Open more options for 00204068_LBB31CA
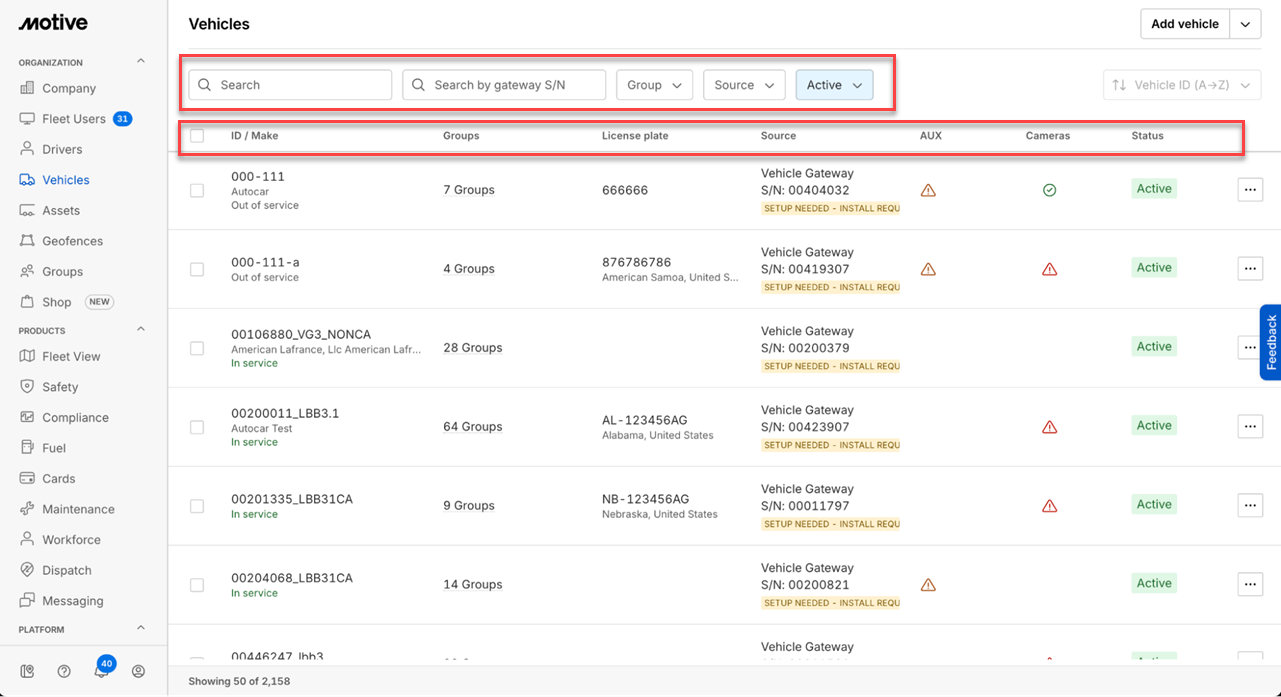 (x=1250, y=584)
